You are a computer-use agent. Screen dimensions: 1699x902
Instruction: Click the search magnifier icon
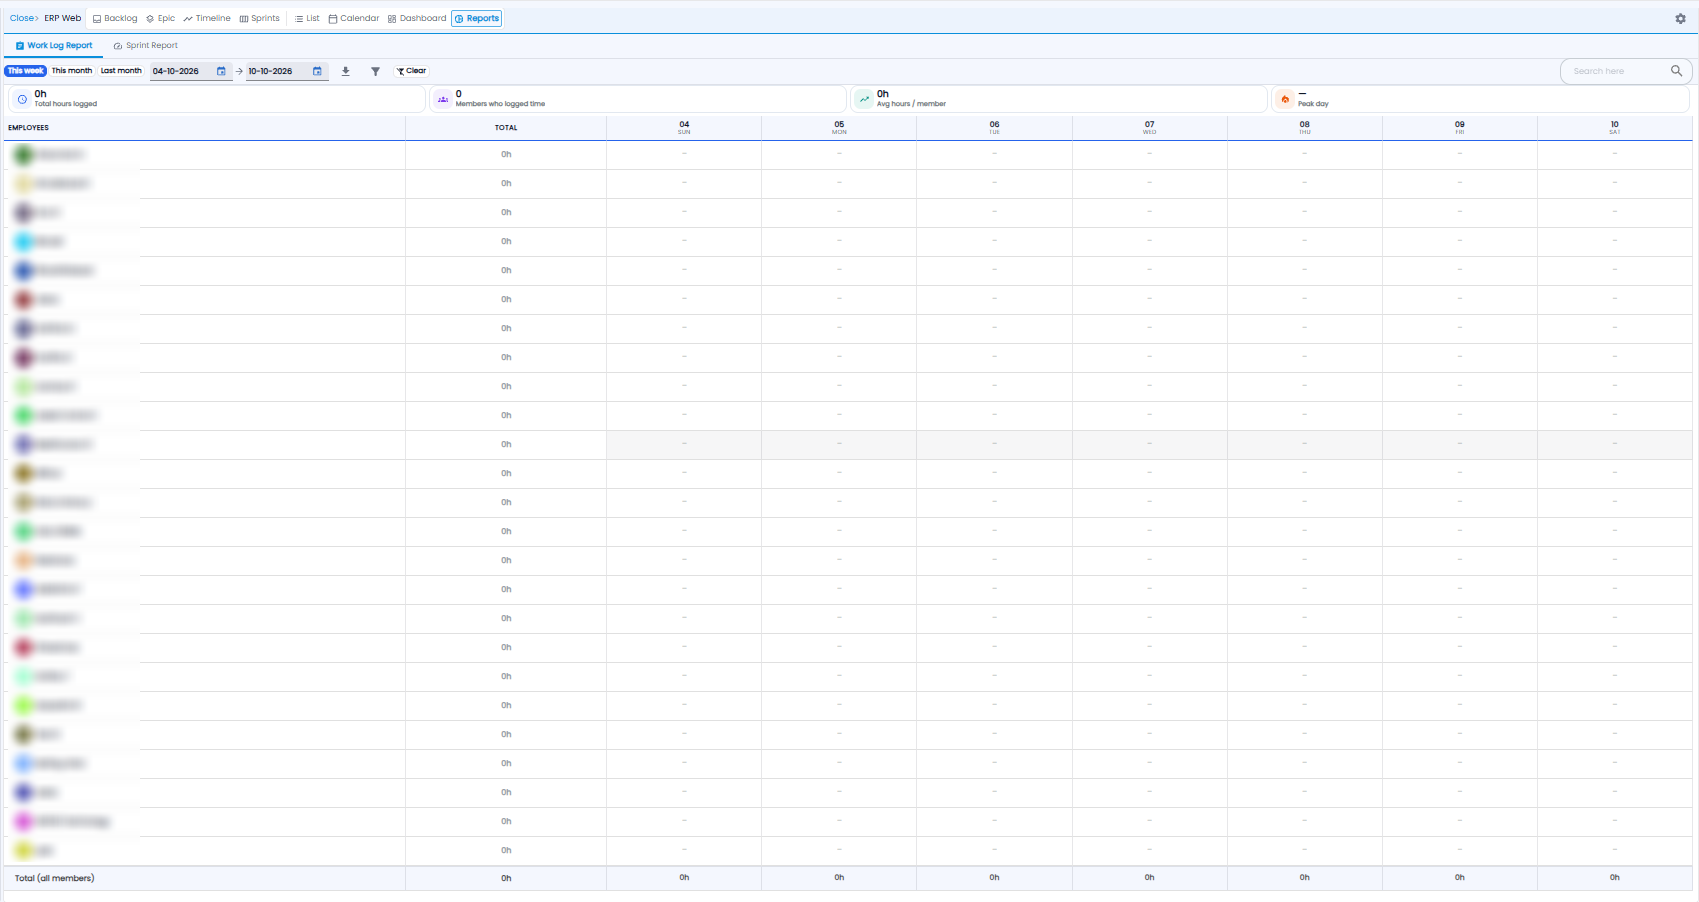(x=1676, y=71)
